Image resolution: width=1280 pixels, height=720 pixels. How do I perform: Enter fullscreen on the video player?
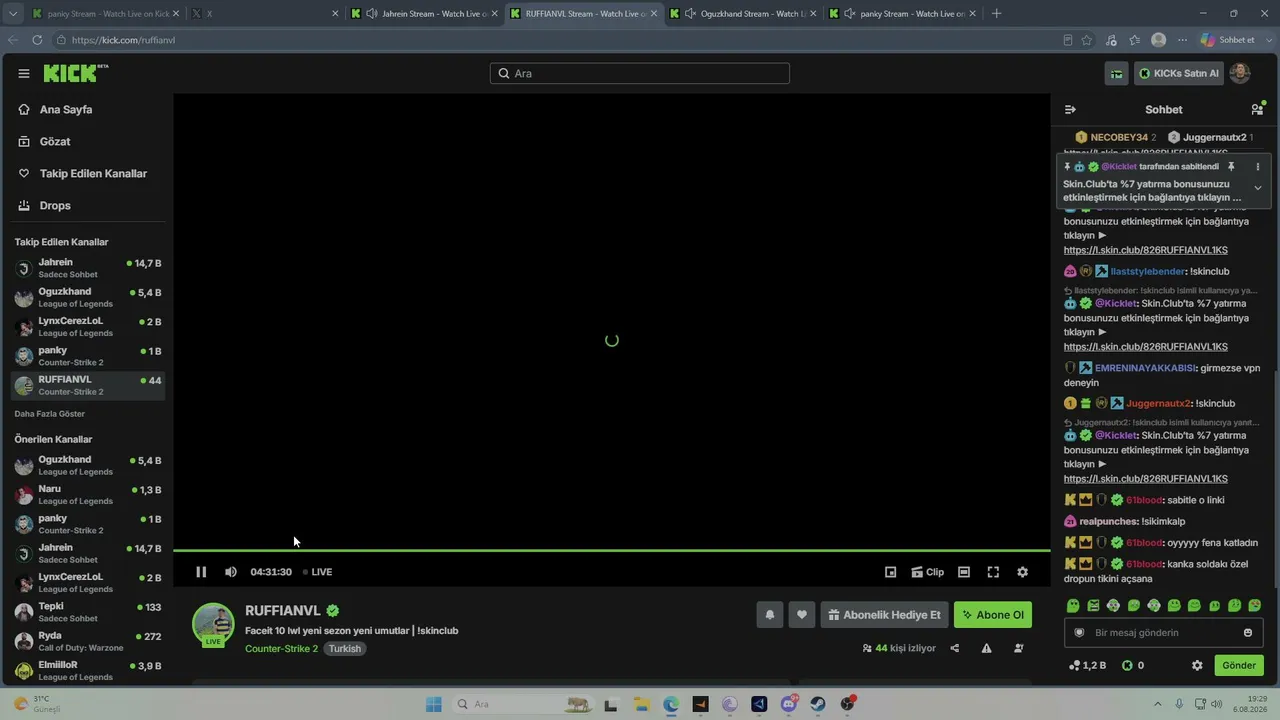click(x=993, y=572)
